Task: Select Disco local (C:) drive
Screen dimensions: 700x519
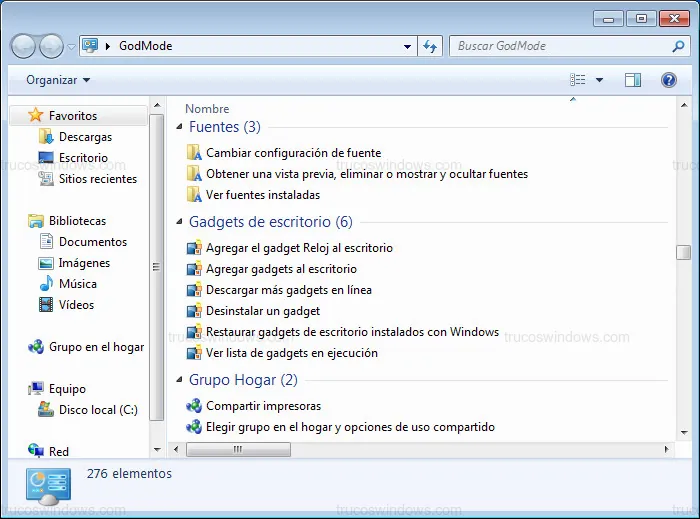Action: [x=97, y=410]
